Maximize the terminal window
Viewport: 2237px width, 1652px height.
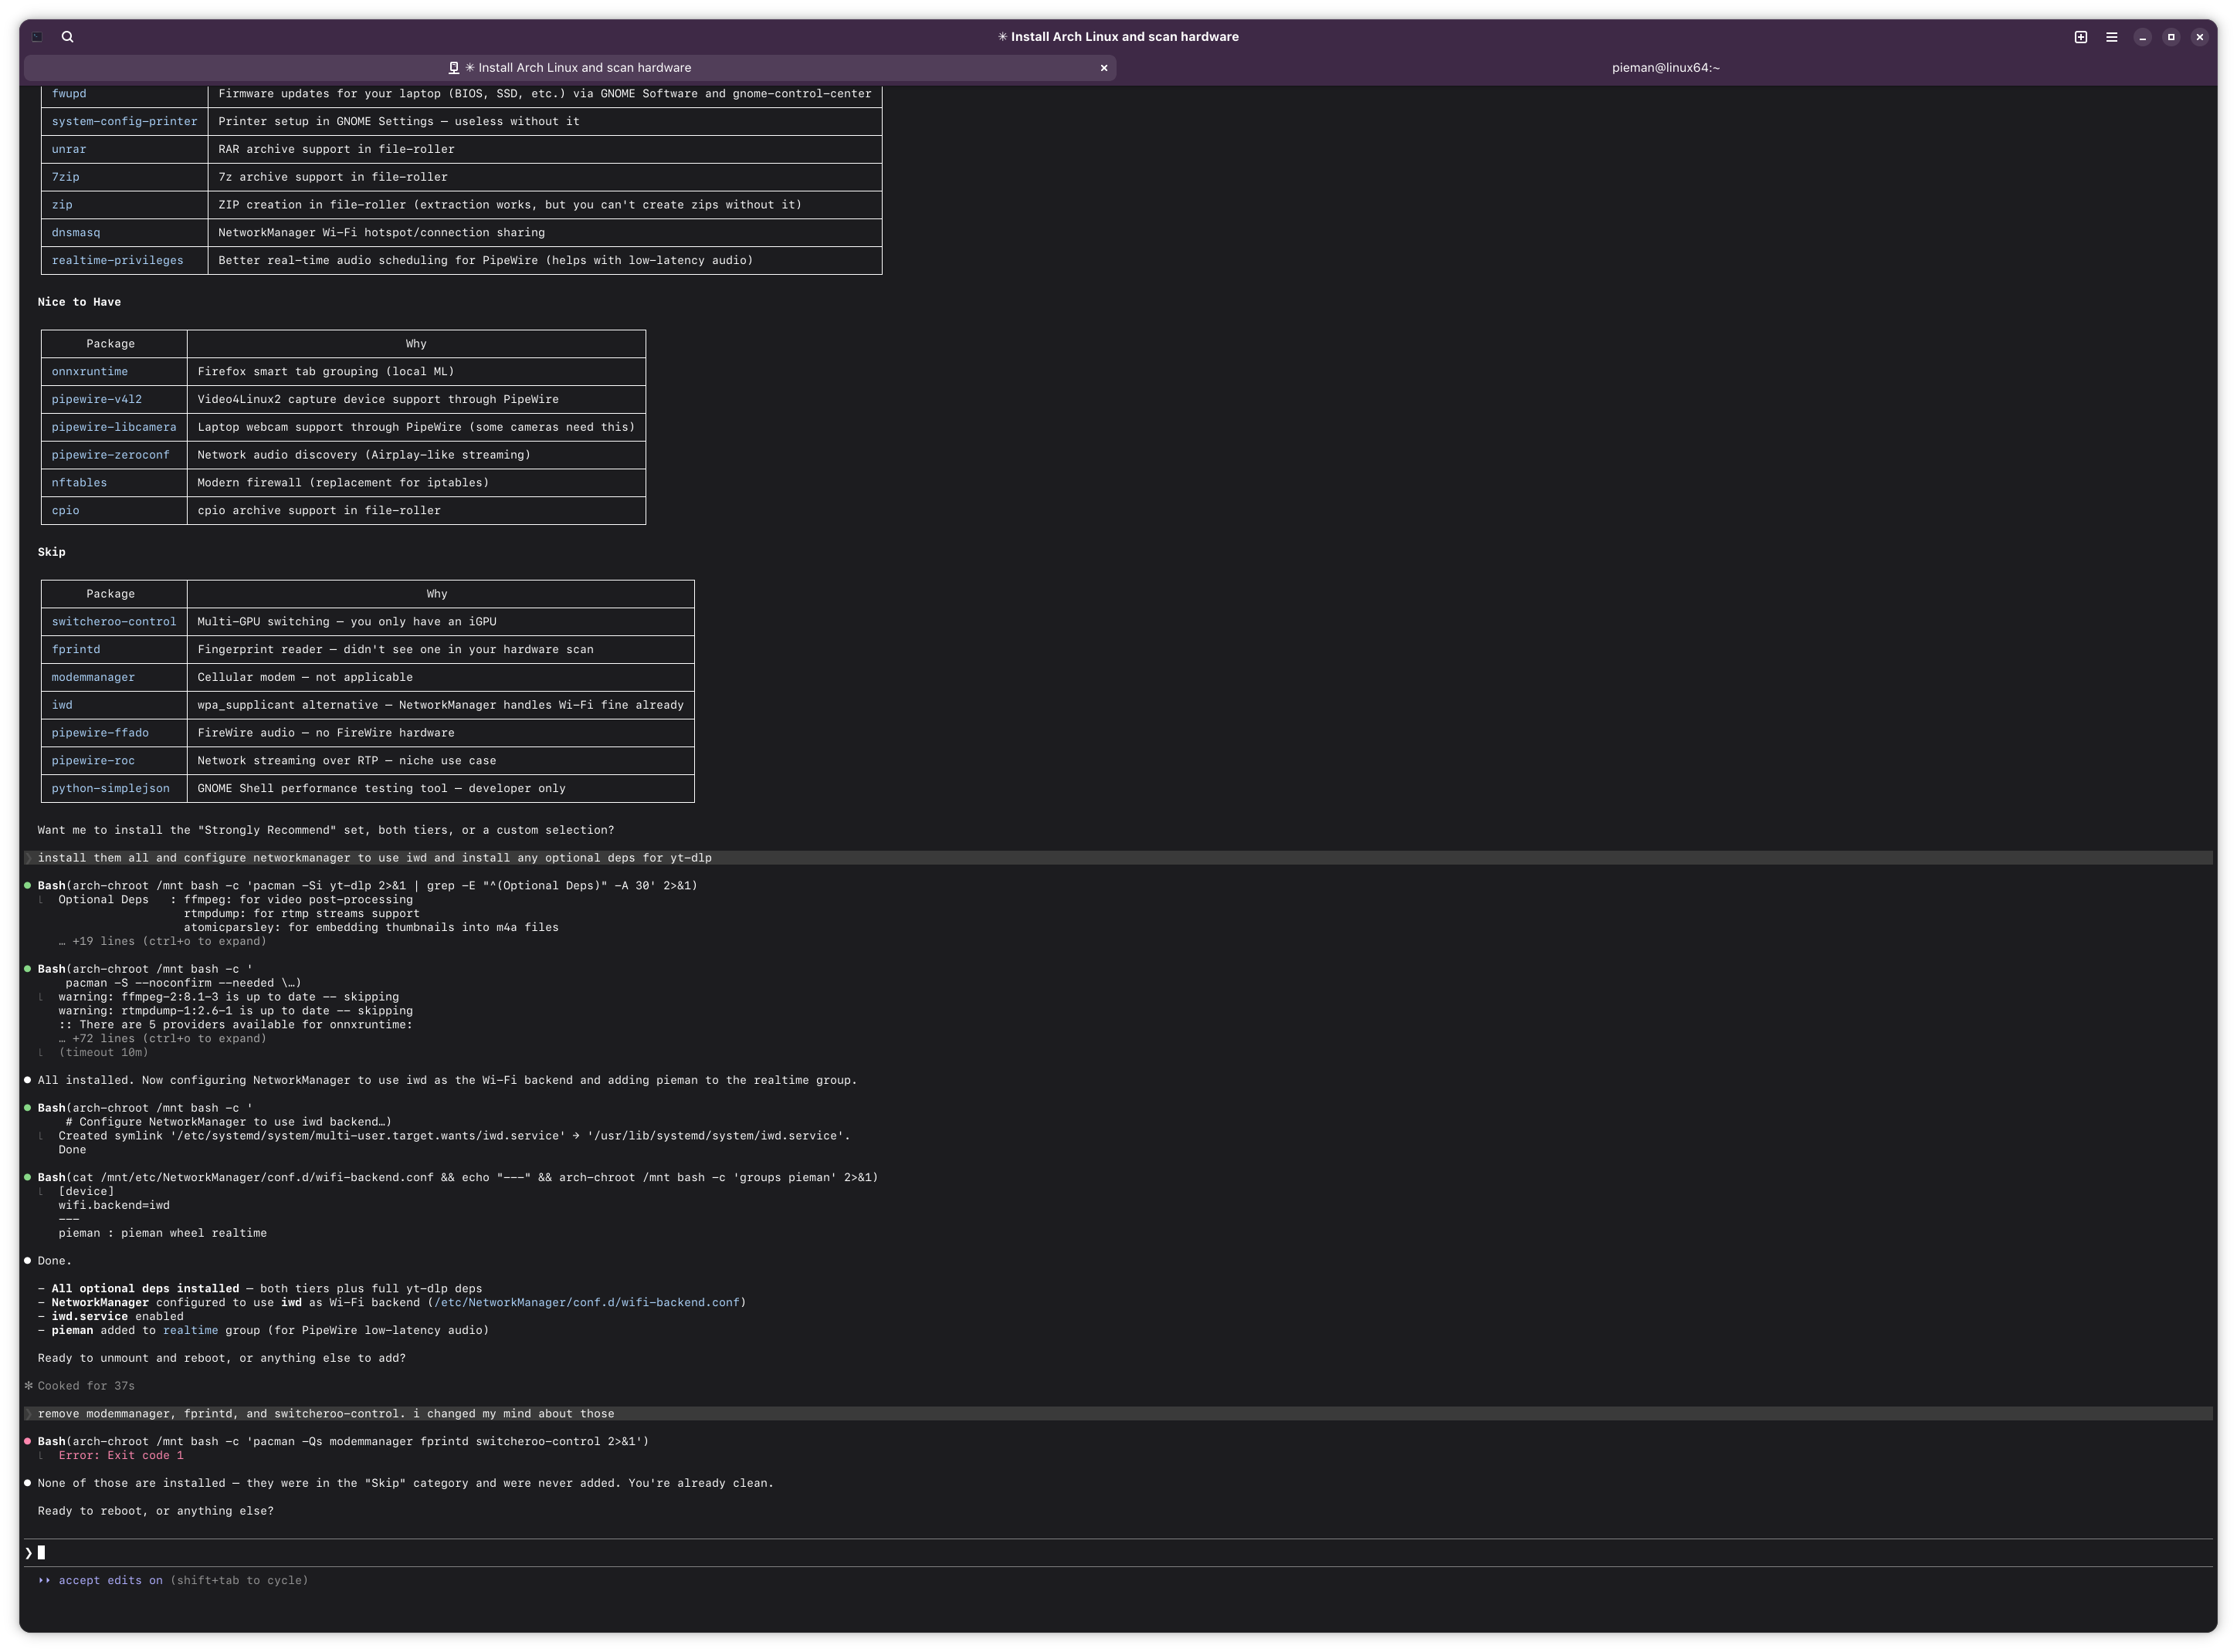pos(2170,37)
